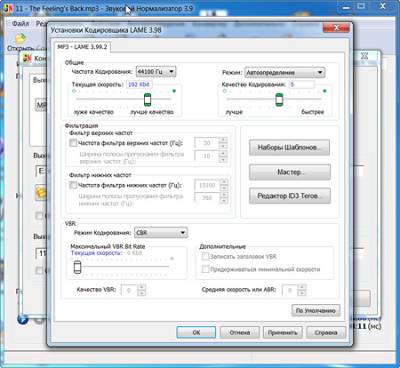The width and height of the screenshot is (400, 368).
Task: Click the Наборы Шаблонов button
Action: click(289, 147)
